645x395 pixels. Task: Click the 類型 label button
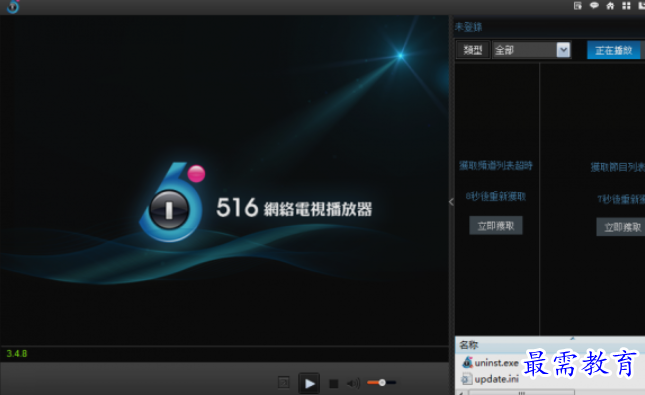click(x=473, y=50)
